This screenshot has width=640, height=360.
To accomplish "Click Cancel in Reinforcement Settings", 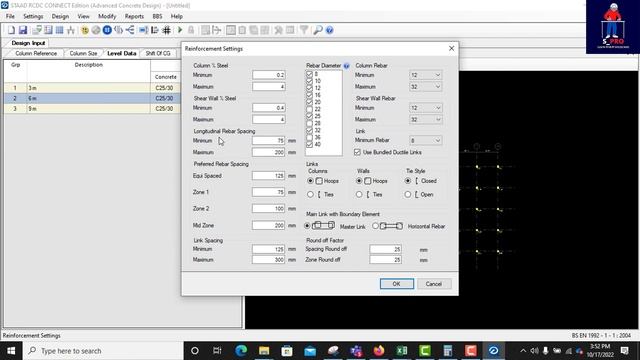I will pyautogui.click(x=434, y=284).
